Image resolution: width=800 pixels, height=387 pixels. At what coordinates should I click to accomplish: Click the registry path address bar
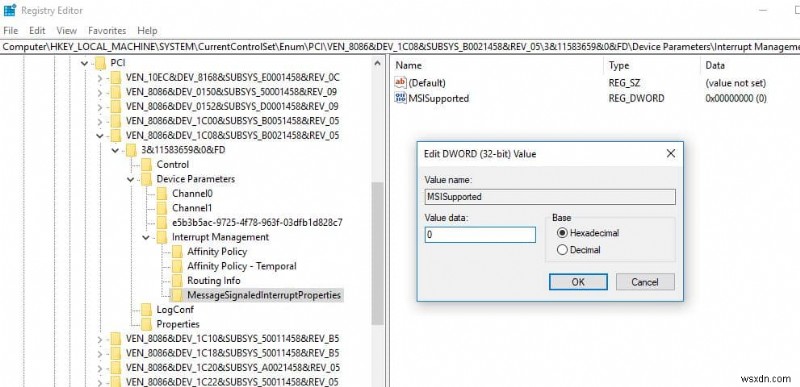pyautogui.click(x=400, y=47)
